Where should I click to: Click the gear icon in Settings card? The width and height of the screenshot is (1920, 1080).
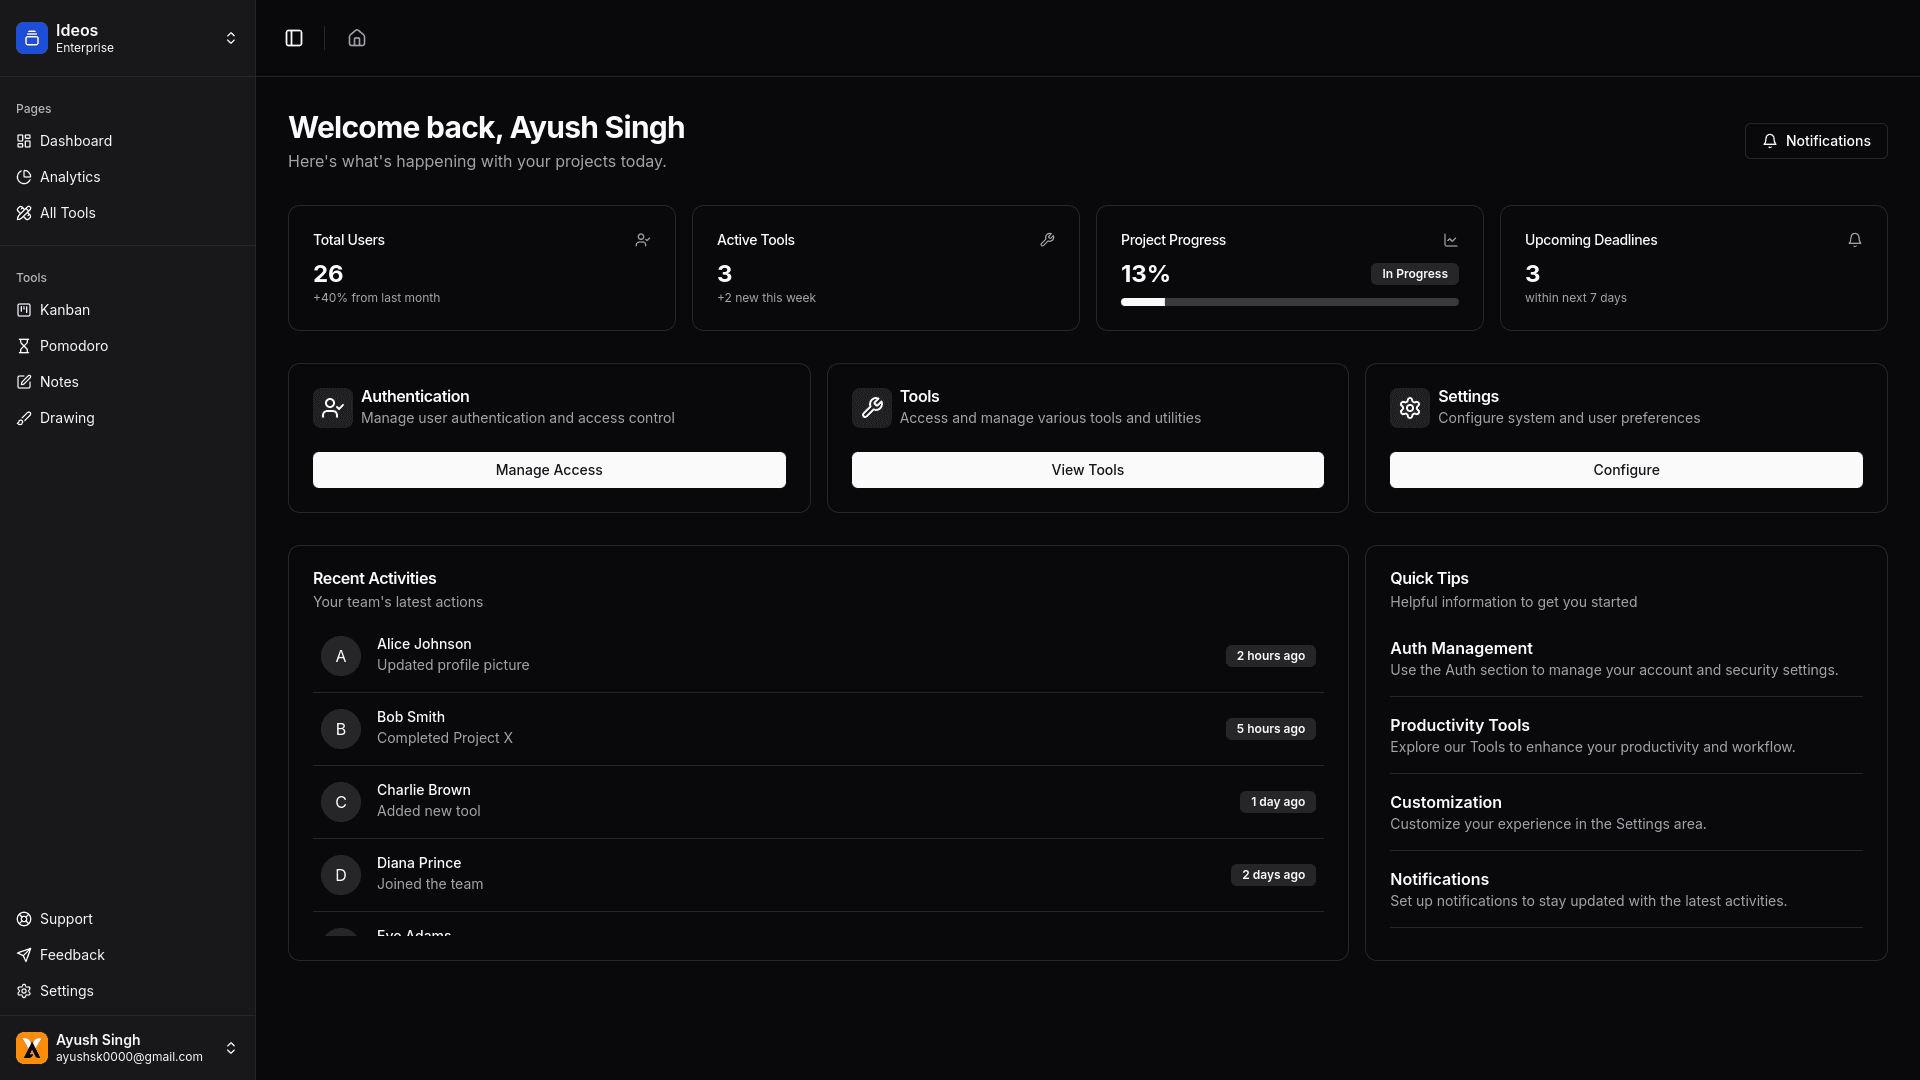point(1410,408)
